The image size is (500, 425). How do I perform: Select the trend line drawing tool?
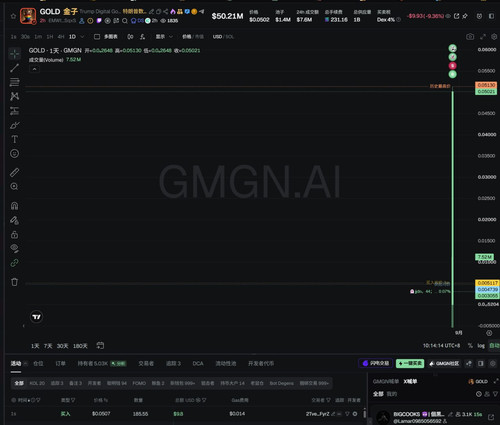[14, 68]
